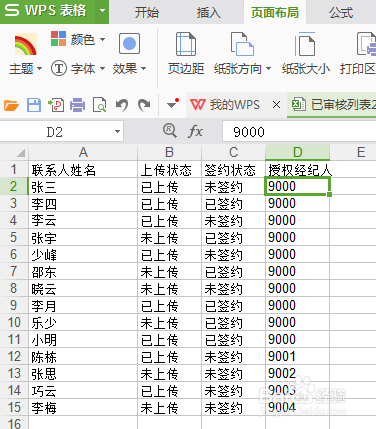Click the Effects (效果) circle icon
Image resolution: width=376 pixels, height=429 pixels.
tap(129, 43)
